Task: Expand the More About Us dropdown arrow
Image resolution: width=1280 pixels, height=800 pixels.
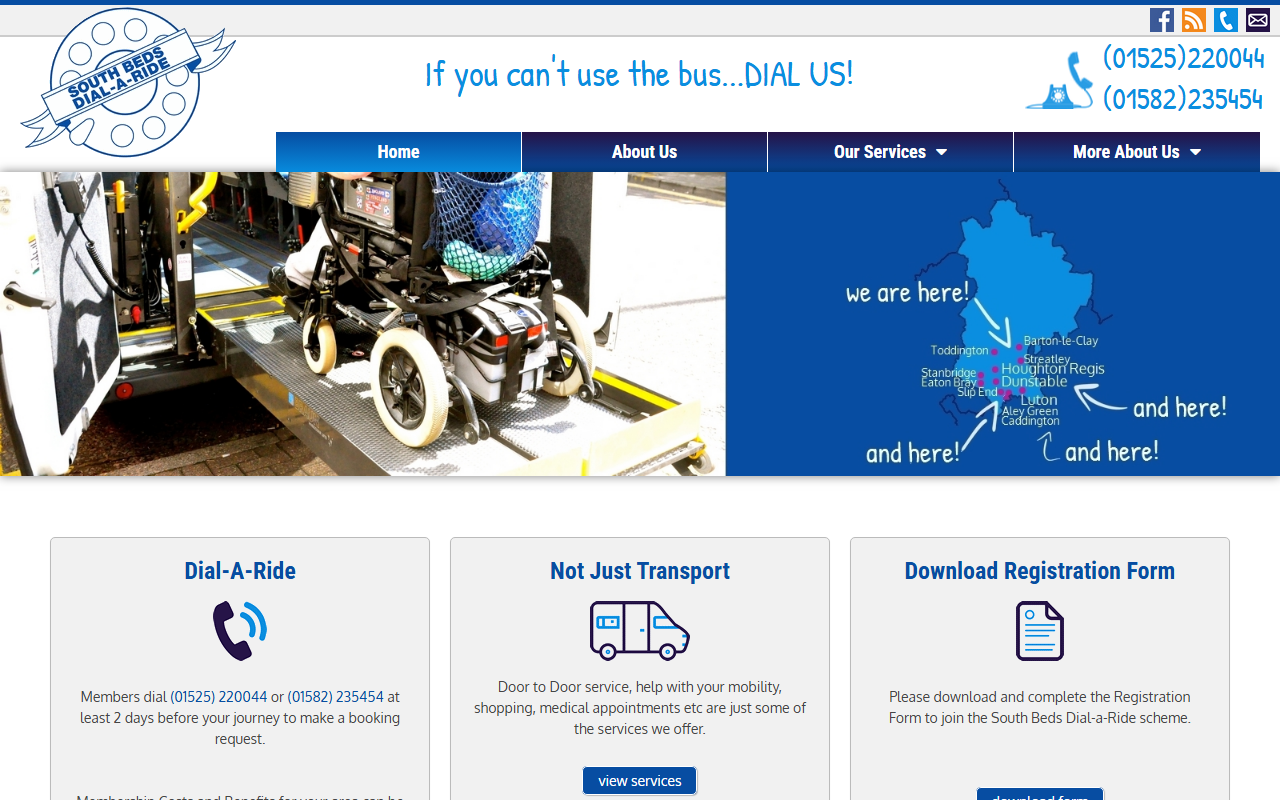Action: coord(1195,153)
